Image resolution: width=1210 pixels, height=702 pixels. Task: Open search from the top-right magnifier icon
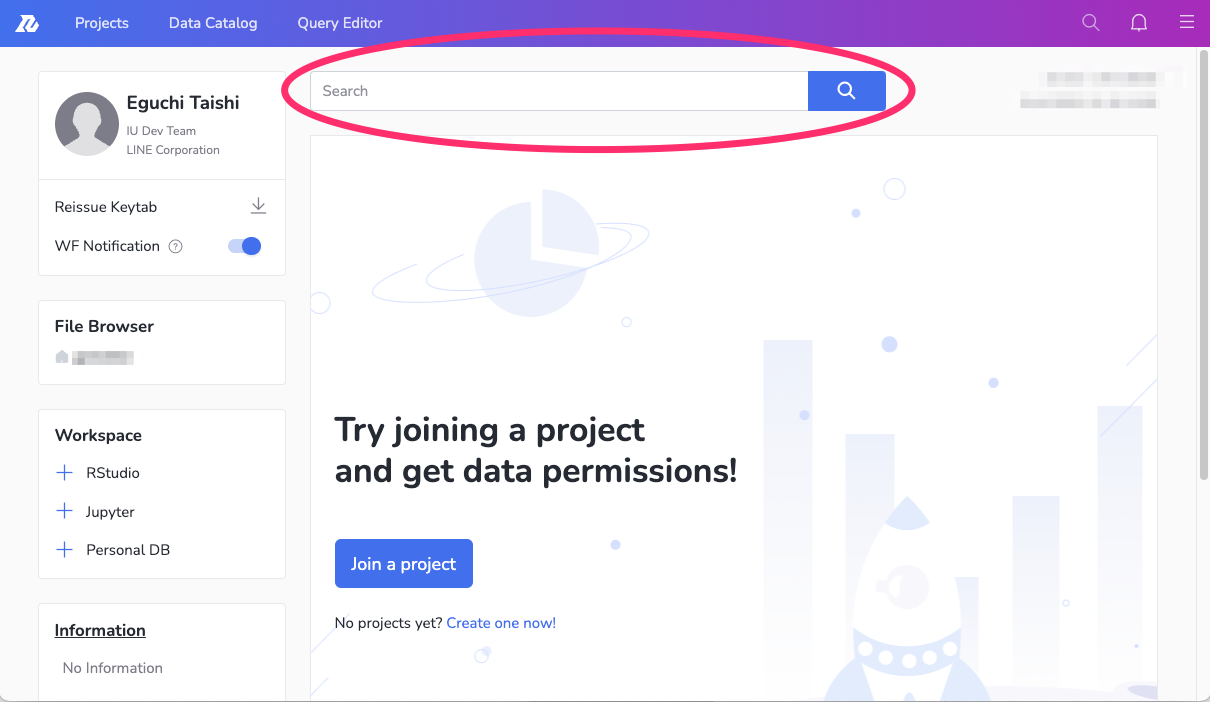(x=1091, y=23)
